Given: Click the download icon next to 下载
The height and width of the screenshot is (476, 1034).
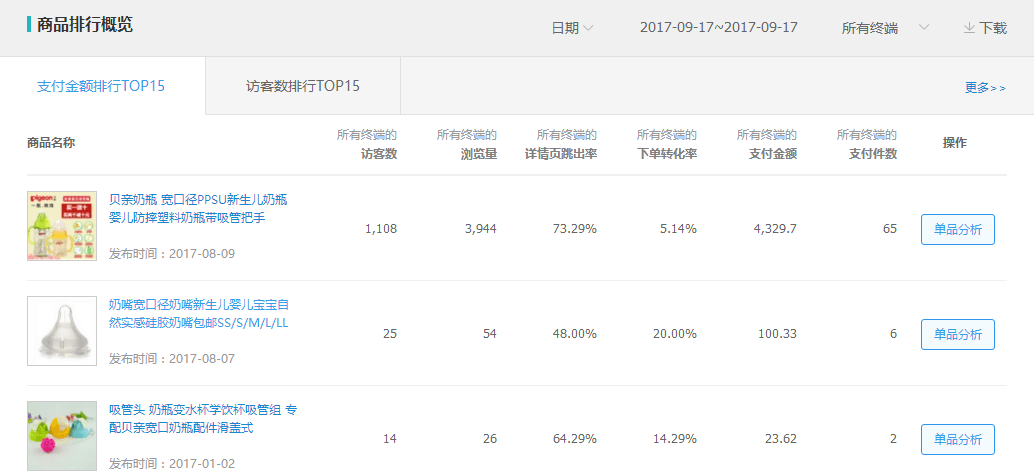Looking at the screenshot, I should [969, 28].
